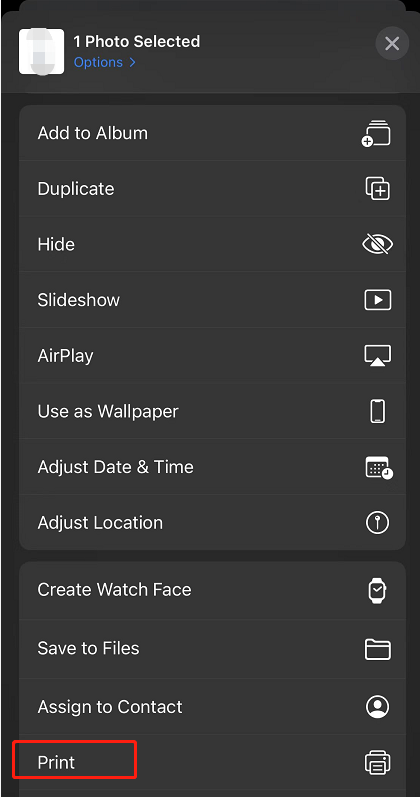Open the Options link under photo count

coord(98,63)
